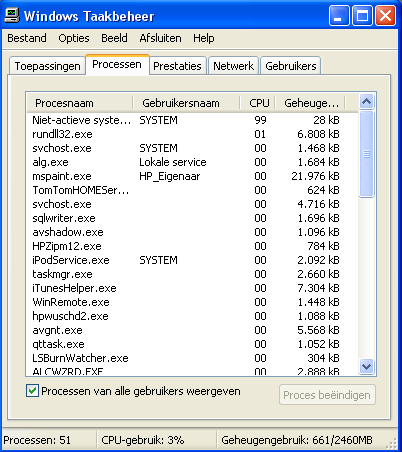Click the 6.808 kB memory value

(x=318, y=134)
